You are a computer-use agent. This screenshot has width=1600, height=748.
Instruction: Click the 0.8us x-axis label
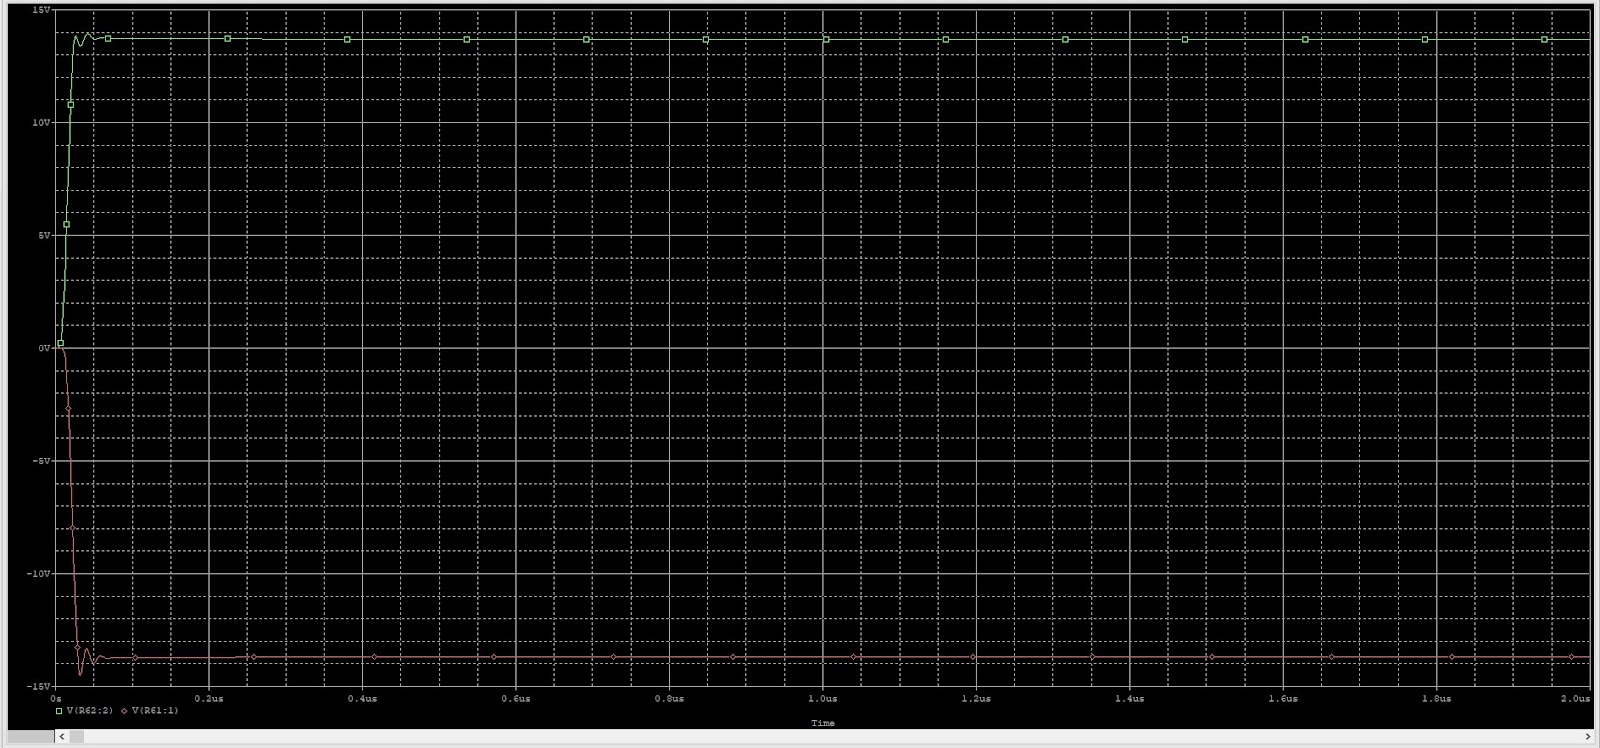tap(669, 698)
